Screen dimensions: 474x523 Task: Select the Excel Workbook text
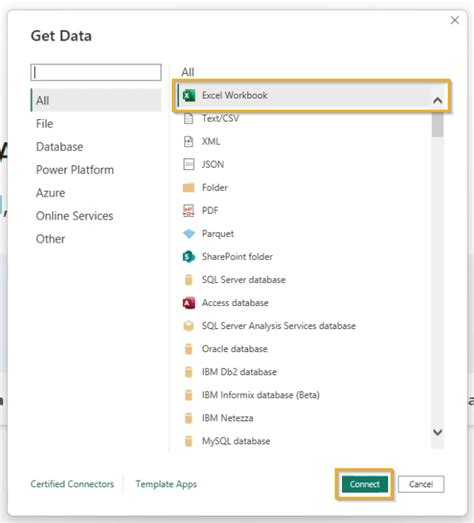(x=234, y=95)
